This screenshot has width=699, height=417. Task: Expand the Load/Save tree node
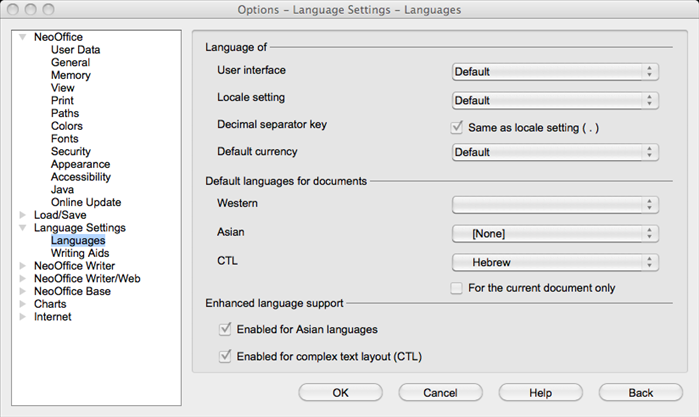tap(22, 215)
